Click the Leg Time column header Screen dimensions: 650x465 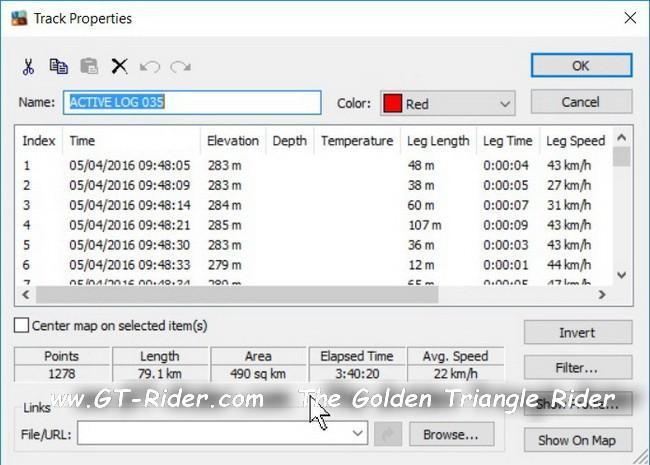coord(508,141)
